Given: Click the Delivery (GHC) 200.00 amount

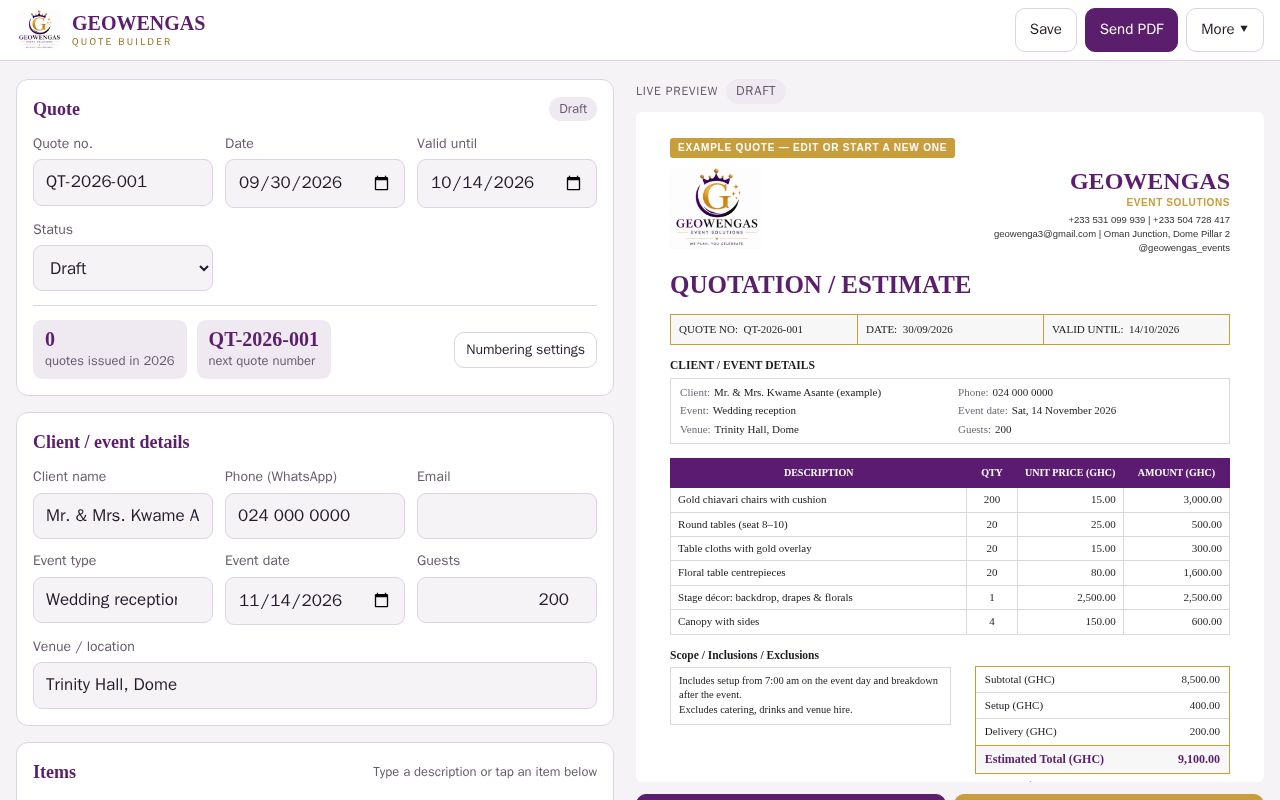Looking at the screenshot, I should [x=1205, y=731].
